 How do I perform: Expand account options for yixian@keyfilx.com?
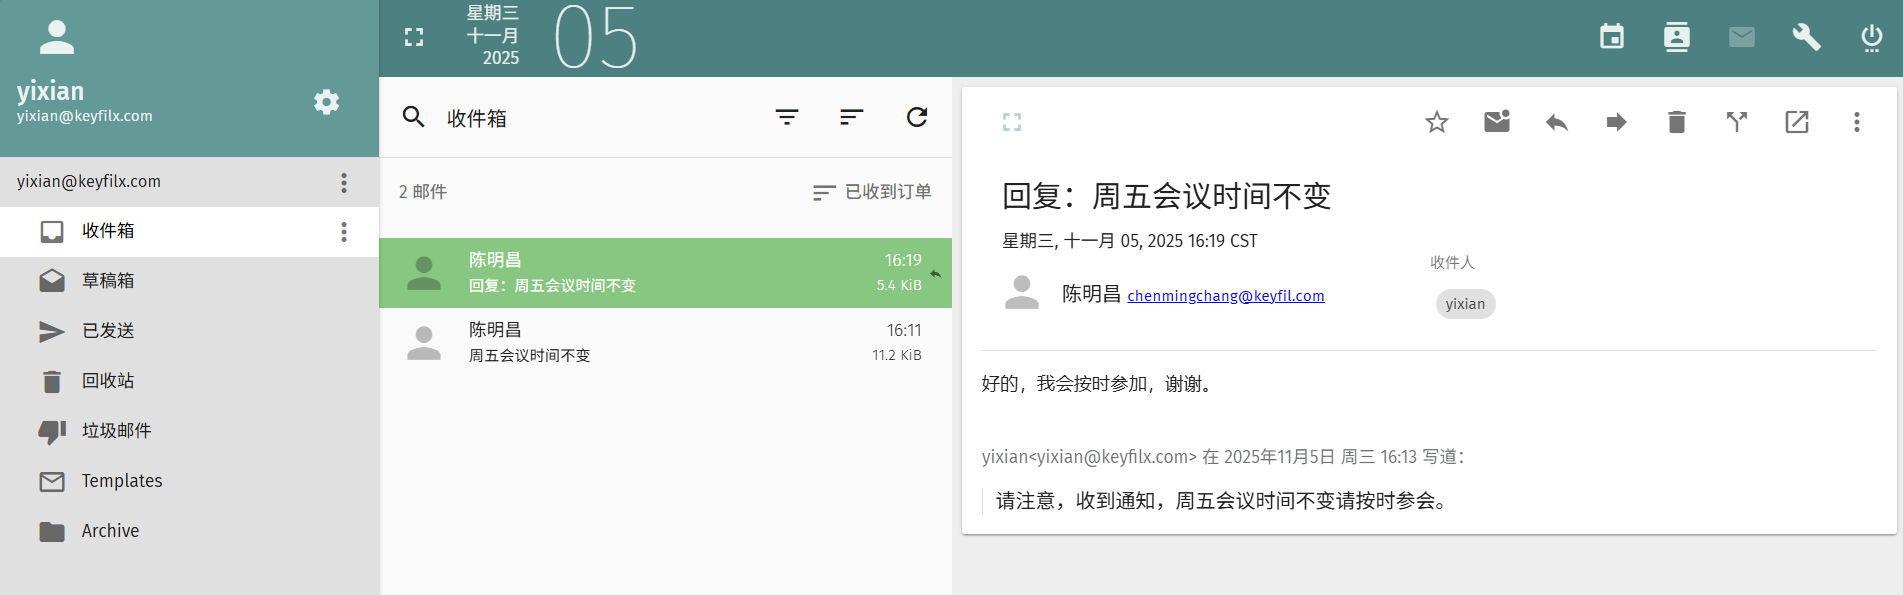344,182
